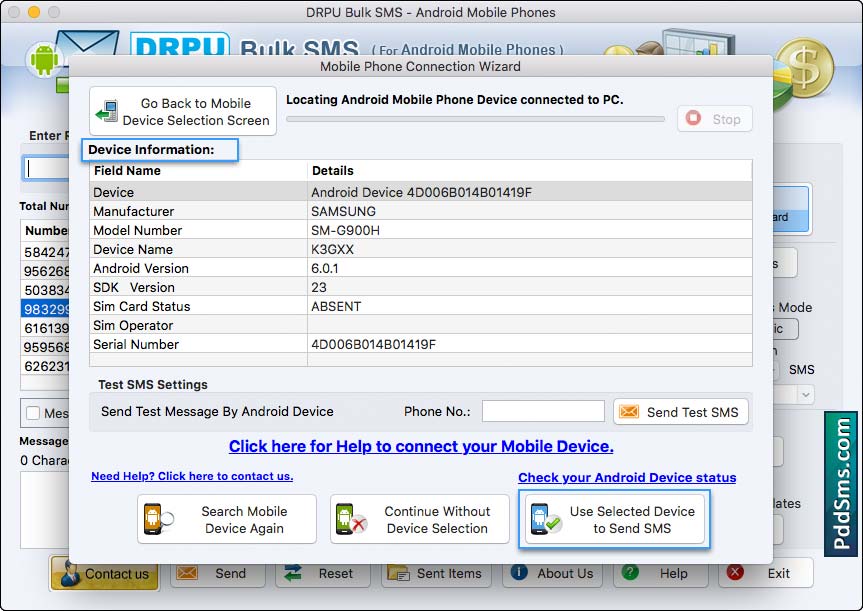Select the Android Version row
The width and height of the screenshot is (863, 611).
421,268
